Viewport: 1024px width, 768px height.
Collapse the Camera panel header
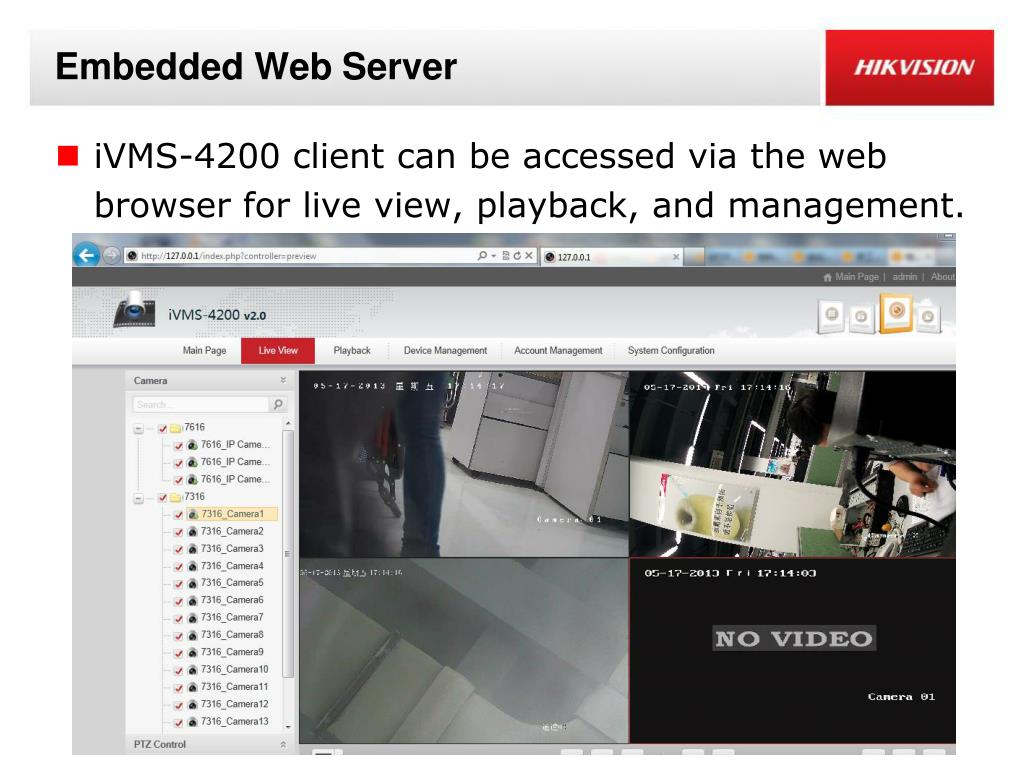point(283,380)
